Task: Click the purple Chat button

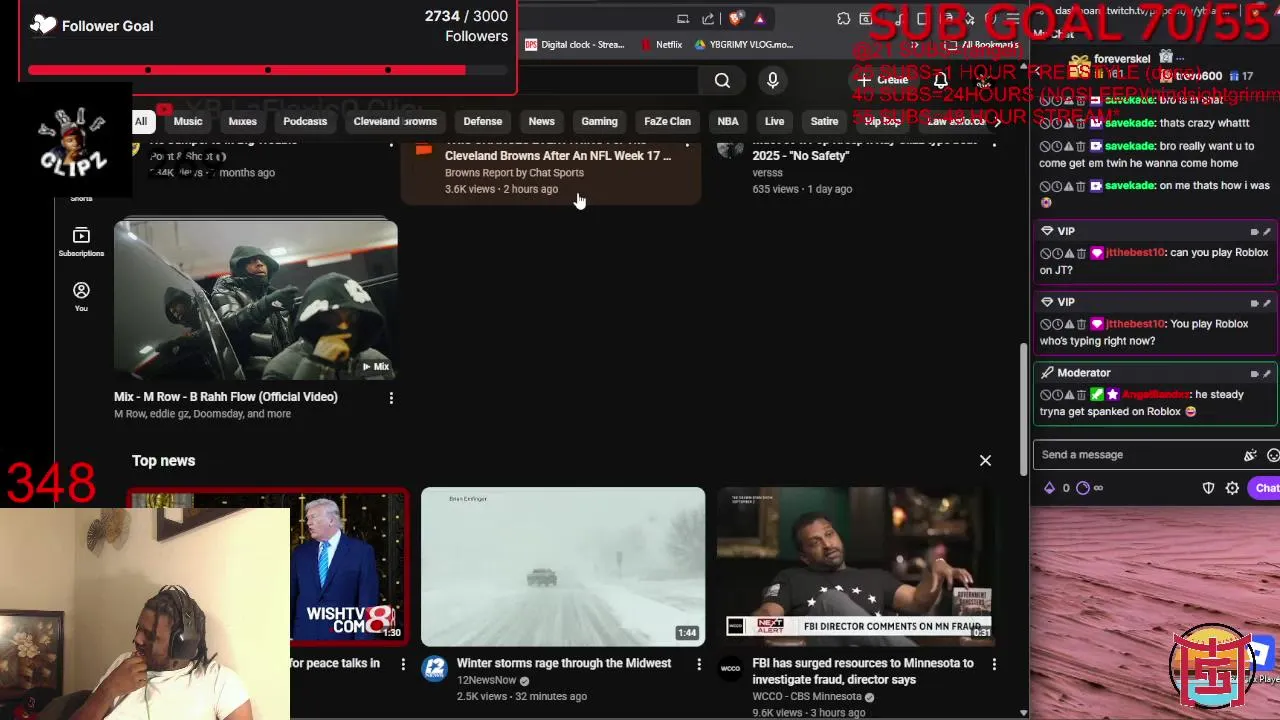Action: (x=1266, y=488)
